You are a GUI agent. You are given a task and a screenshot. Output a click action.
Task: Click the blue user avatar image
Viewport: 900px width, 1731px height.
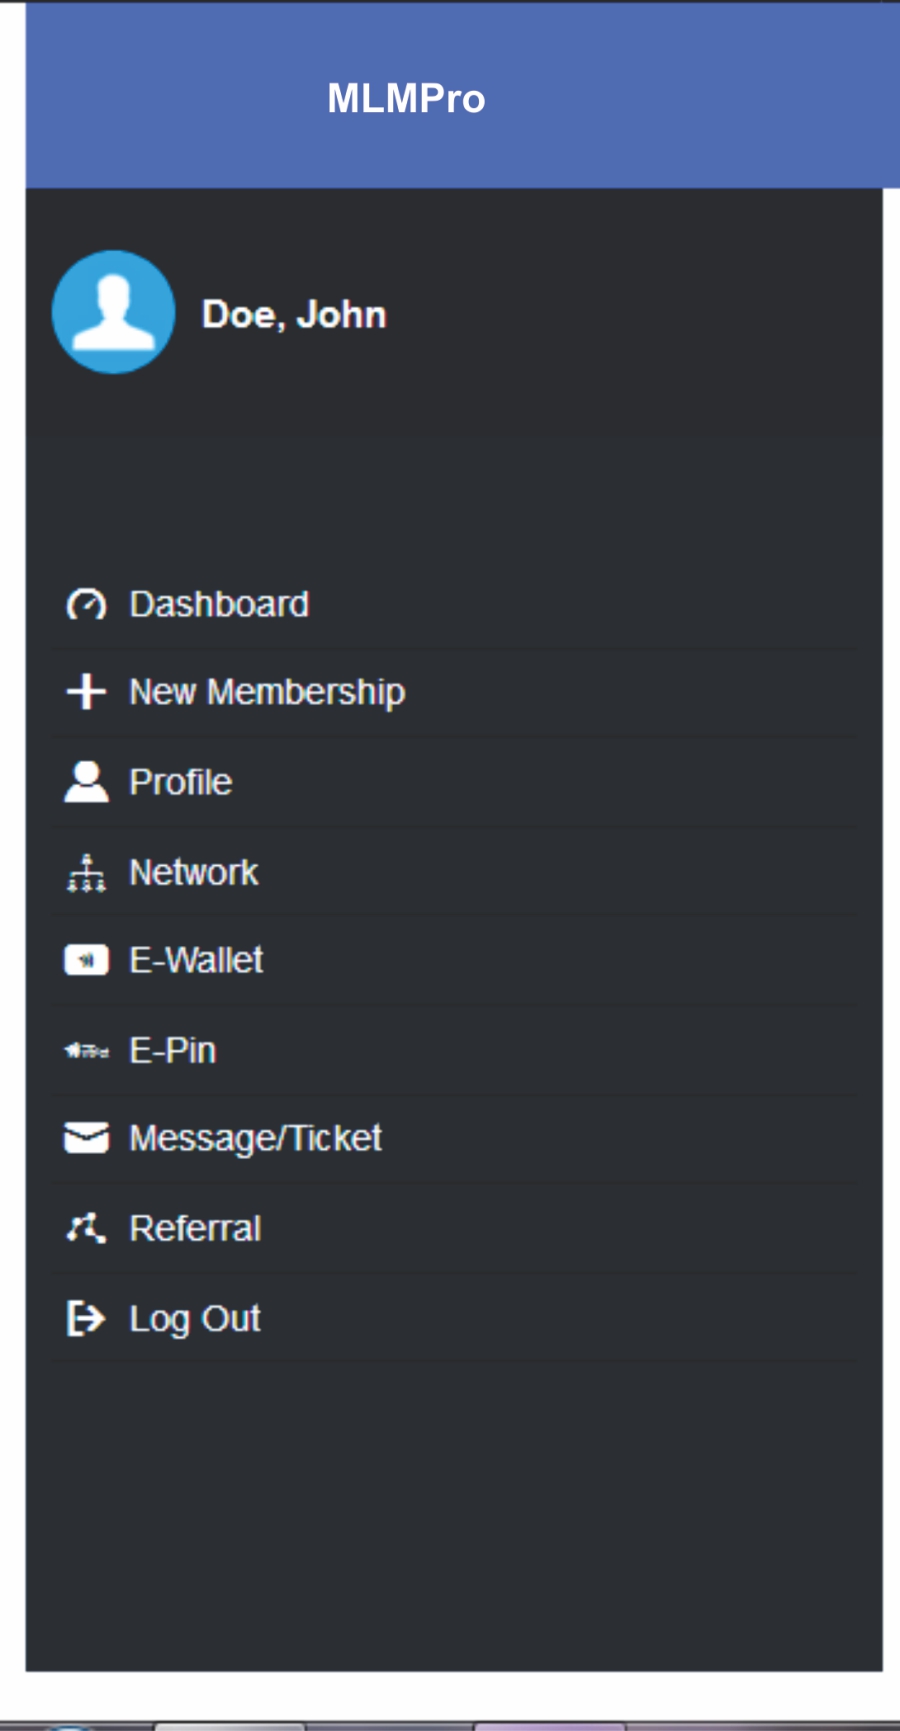click(x=113, y=312)
